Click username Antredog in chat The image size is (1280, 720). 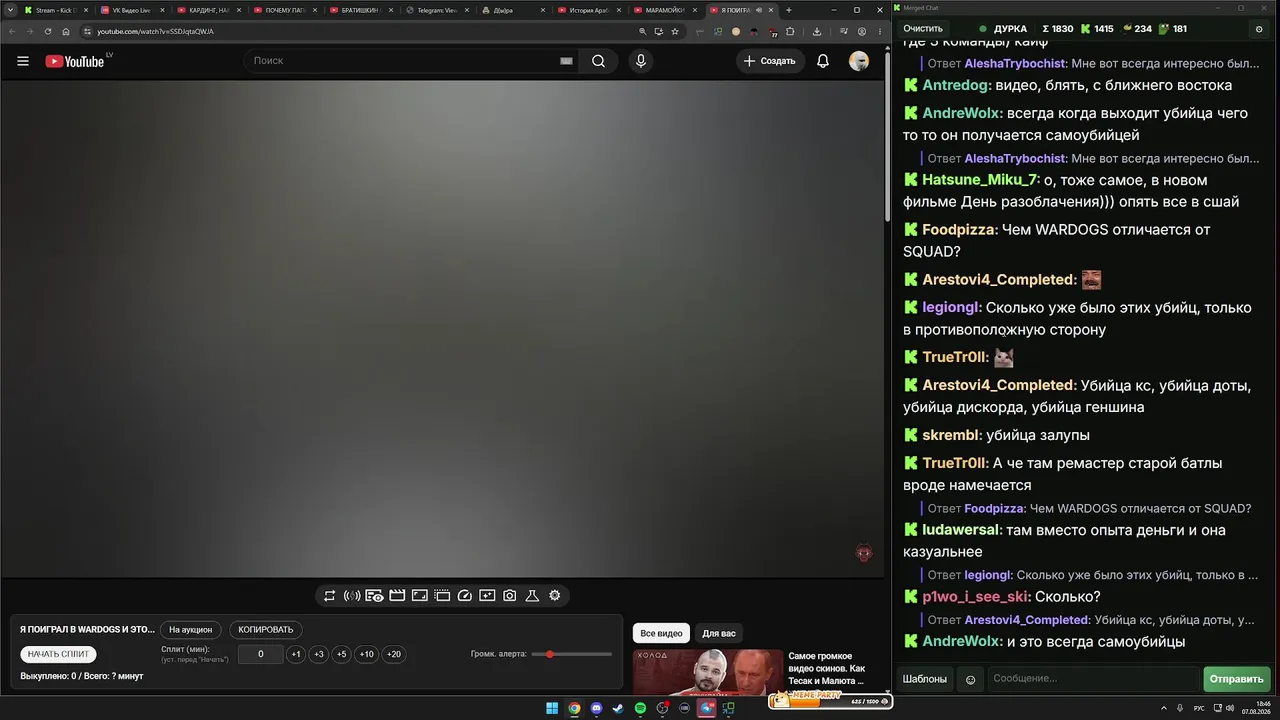957,86
